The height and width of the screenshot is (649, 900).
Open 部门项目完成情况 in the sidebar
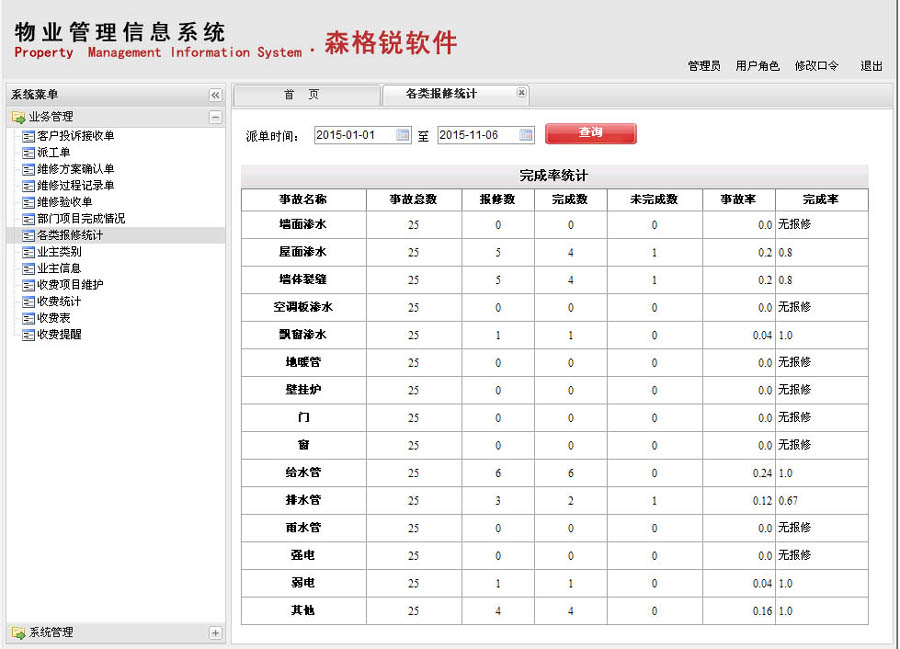click(x=80, y=219)
